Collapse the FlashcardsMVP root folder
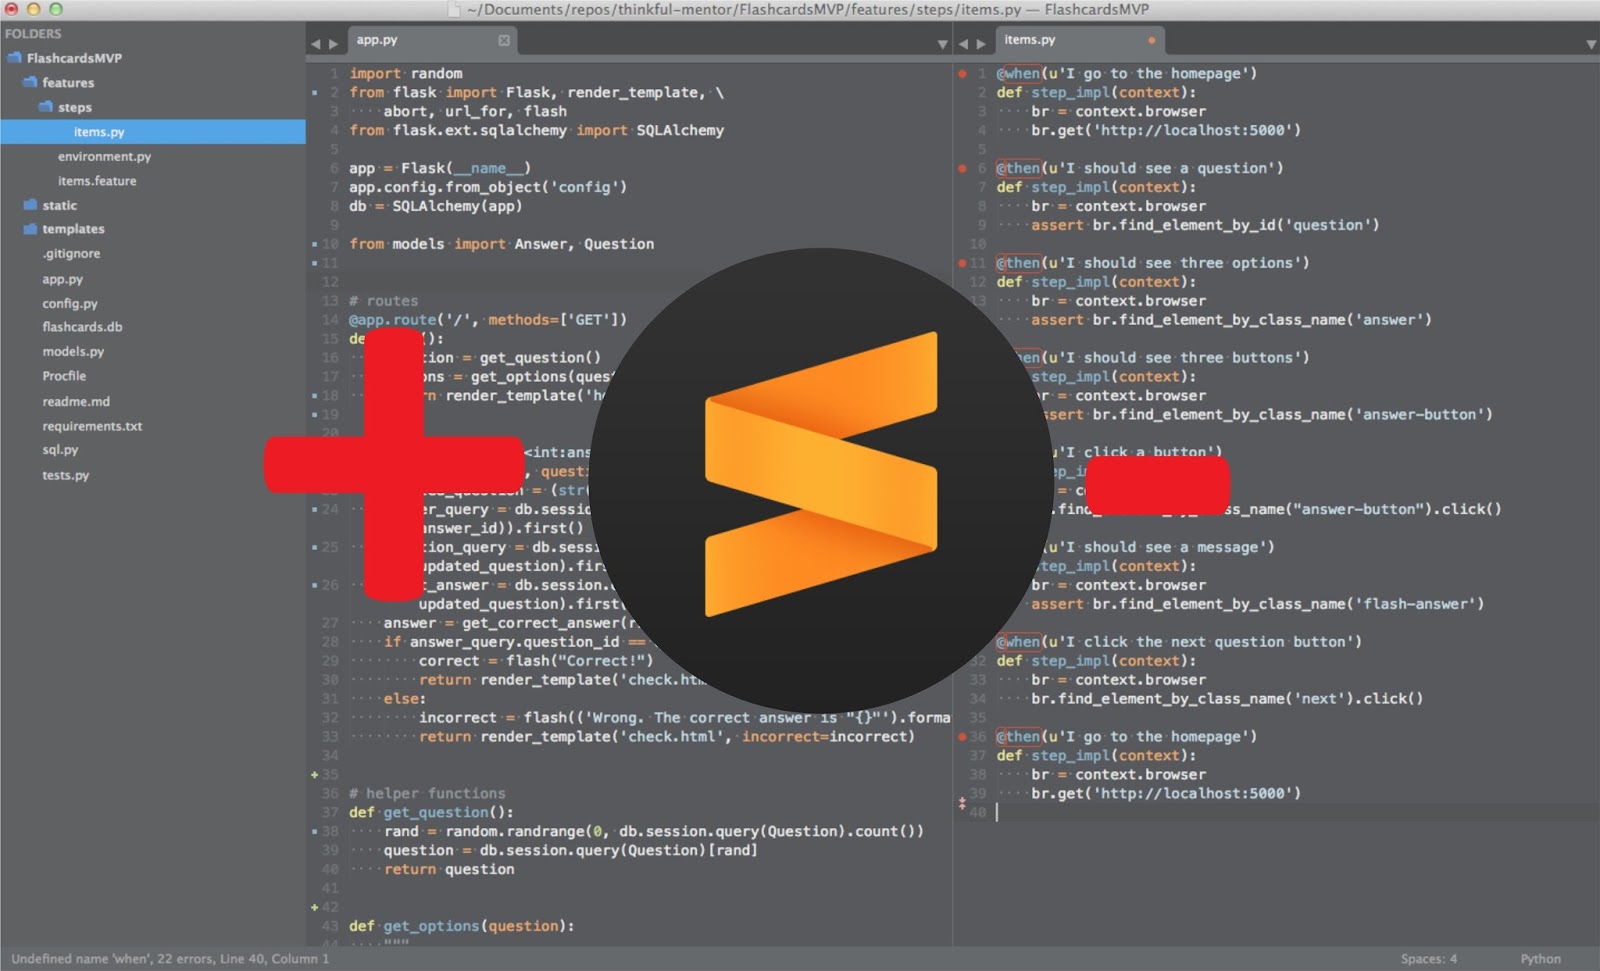The height and width of the screenshot is (971, 1600). 14,58
